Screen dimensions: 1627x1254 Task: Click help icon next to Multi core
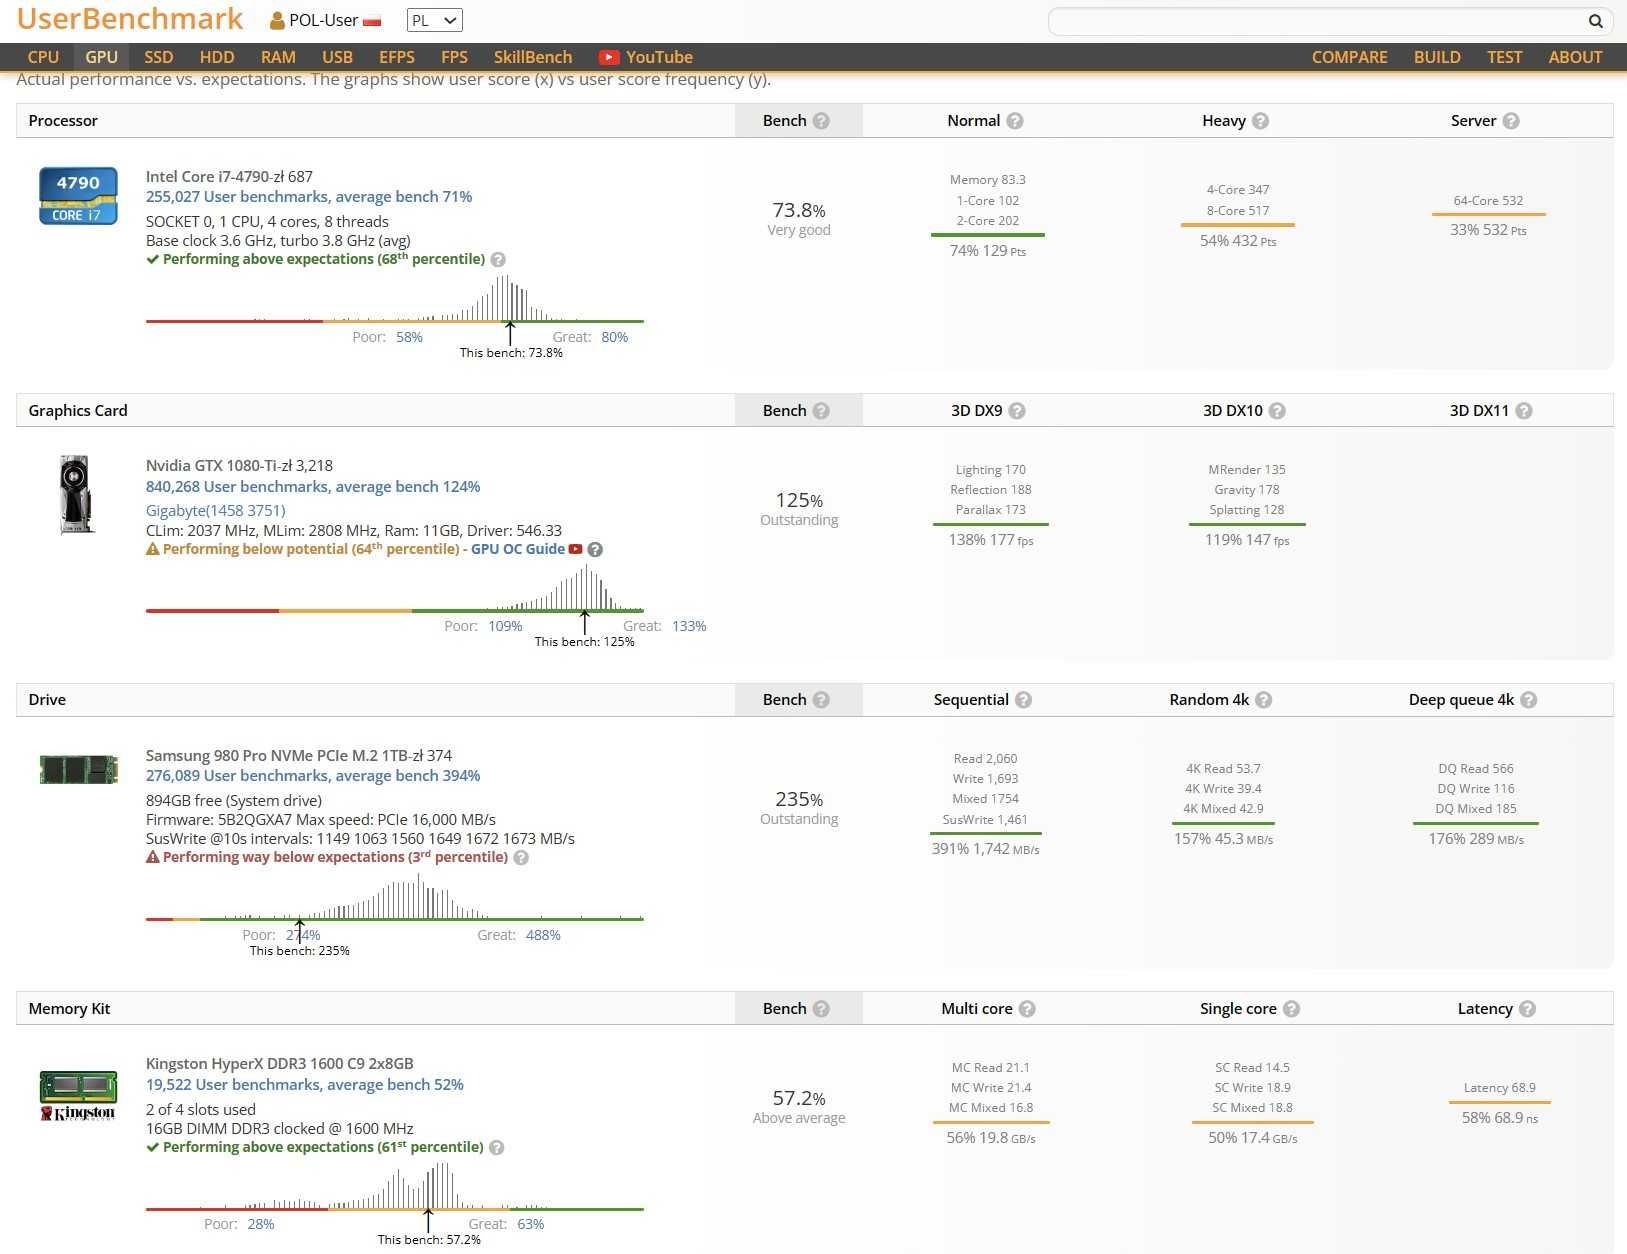1027,1009
